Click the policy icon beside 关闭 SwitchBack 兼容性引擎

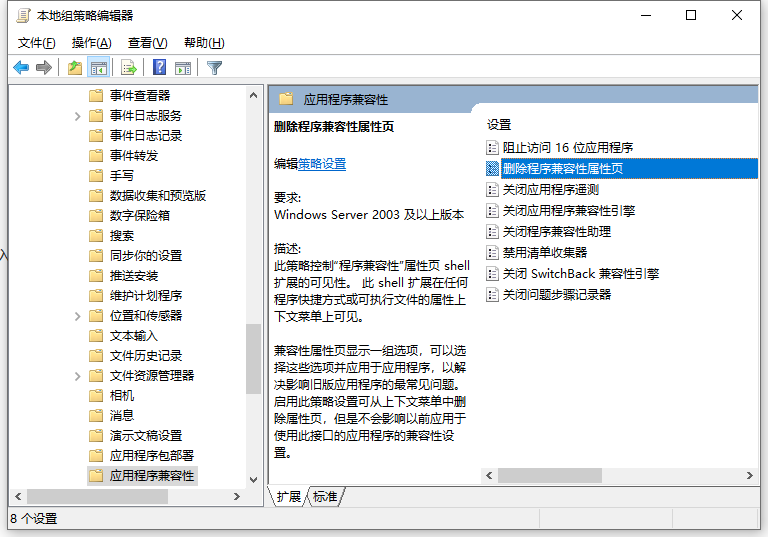492,273
